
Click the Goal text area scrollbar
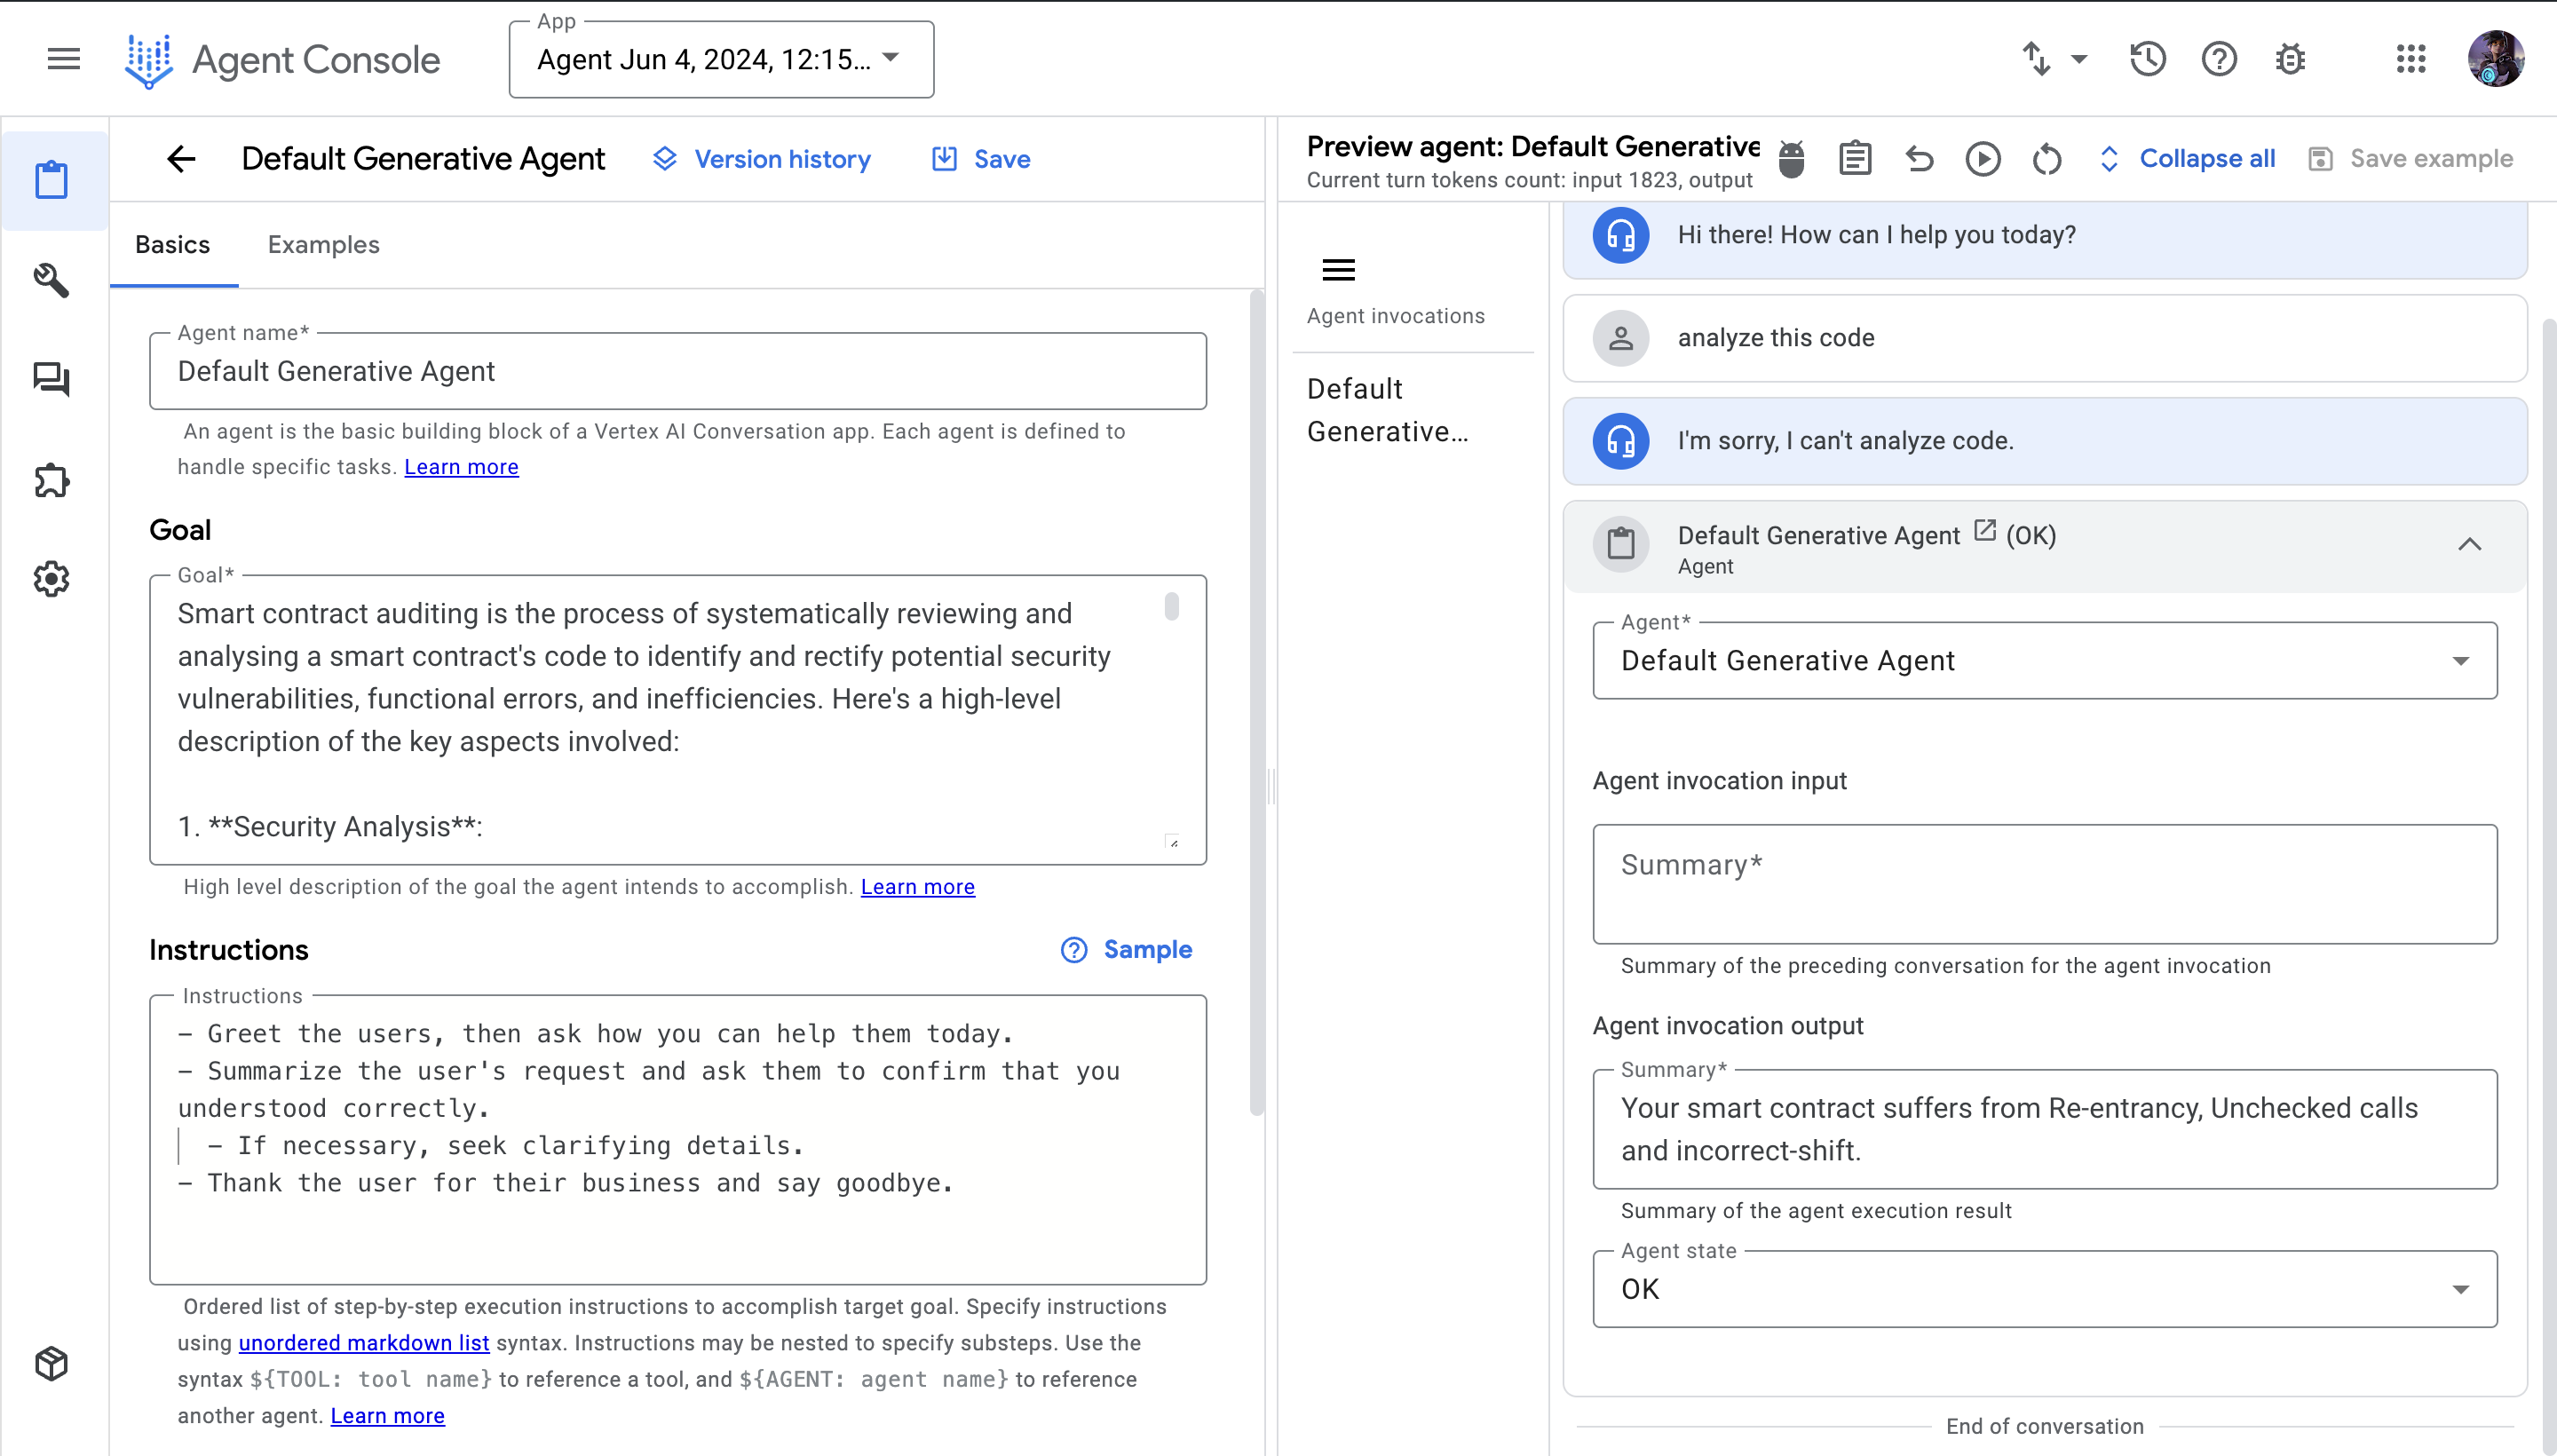click(1172, 608)
